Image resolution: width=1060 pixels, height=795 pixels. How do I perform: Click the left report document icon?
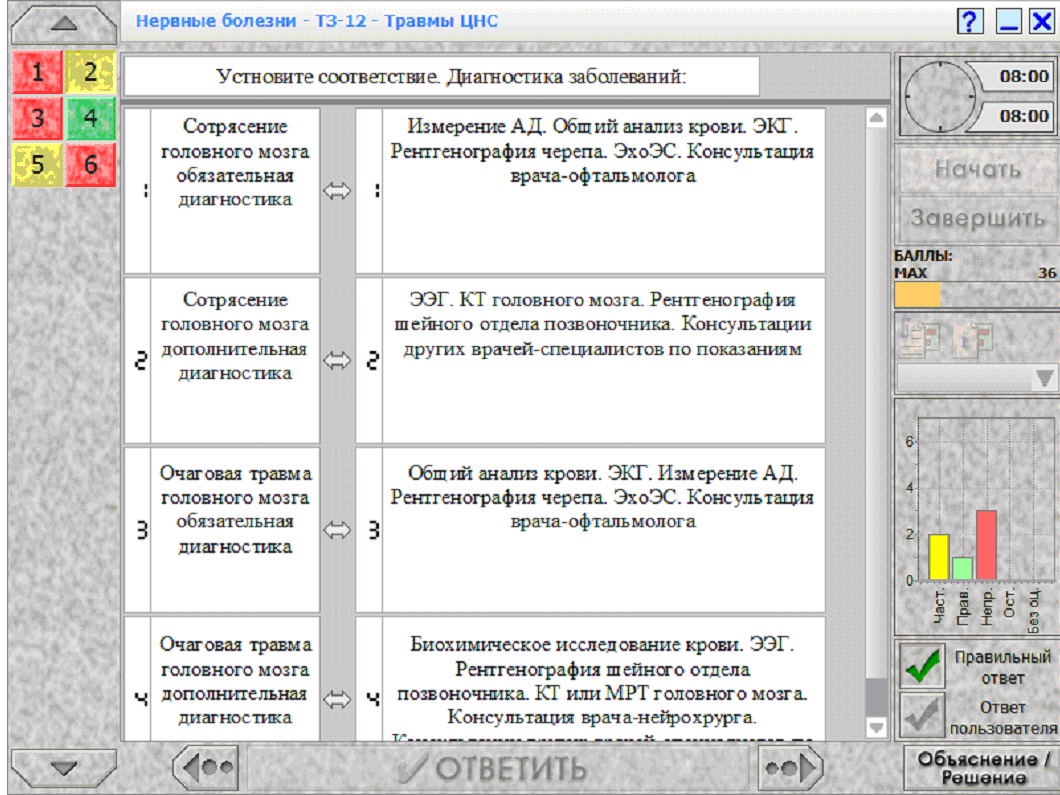920,339
